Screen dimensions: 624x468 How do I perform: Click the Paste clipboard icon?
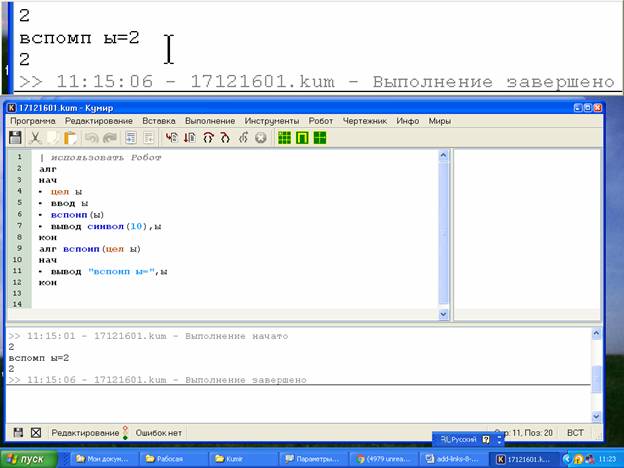pyautogui.click(x=70, y=138)
